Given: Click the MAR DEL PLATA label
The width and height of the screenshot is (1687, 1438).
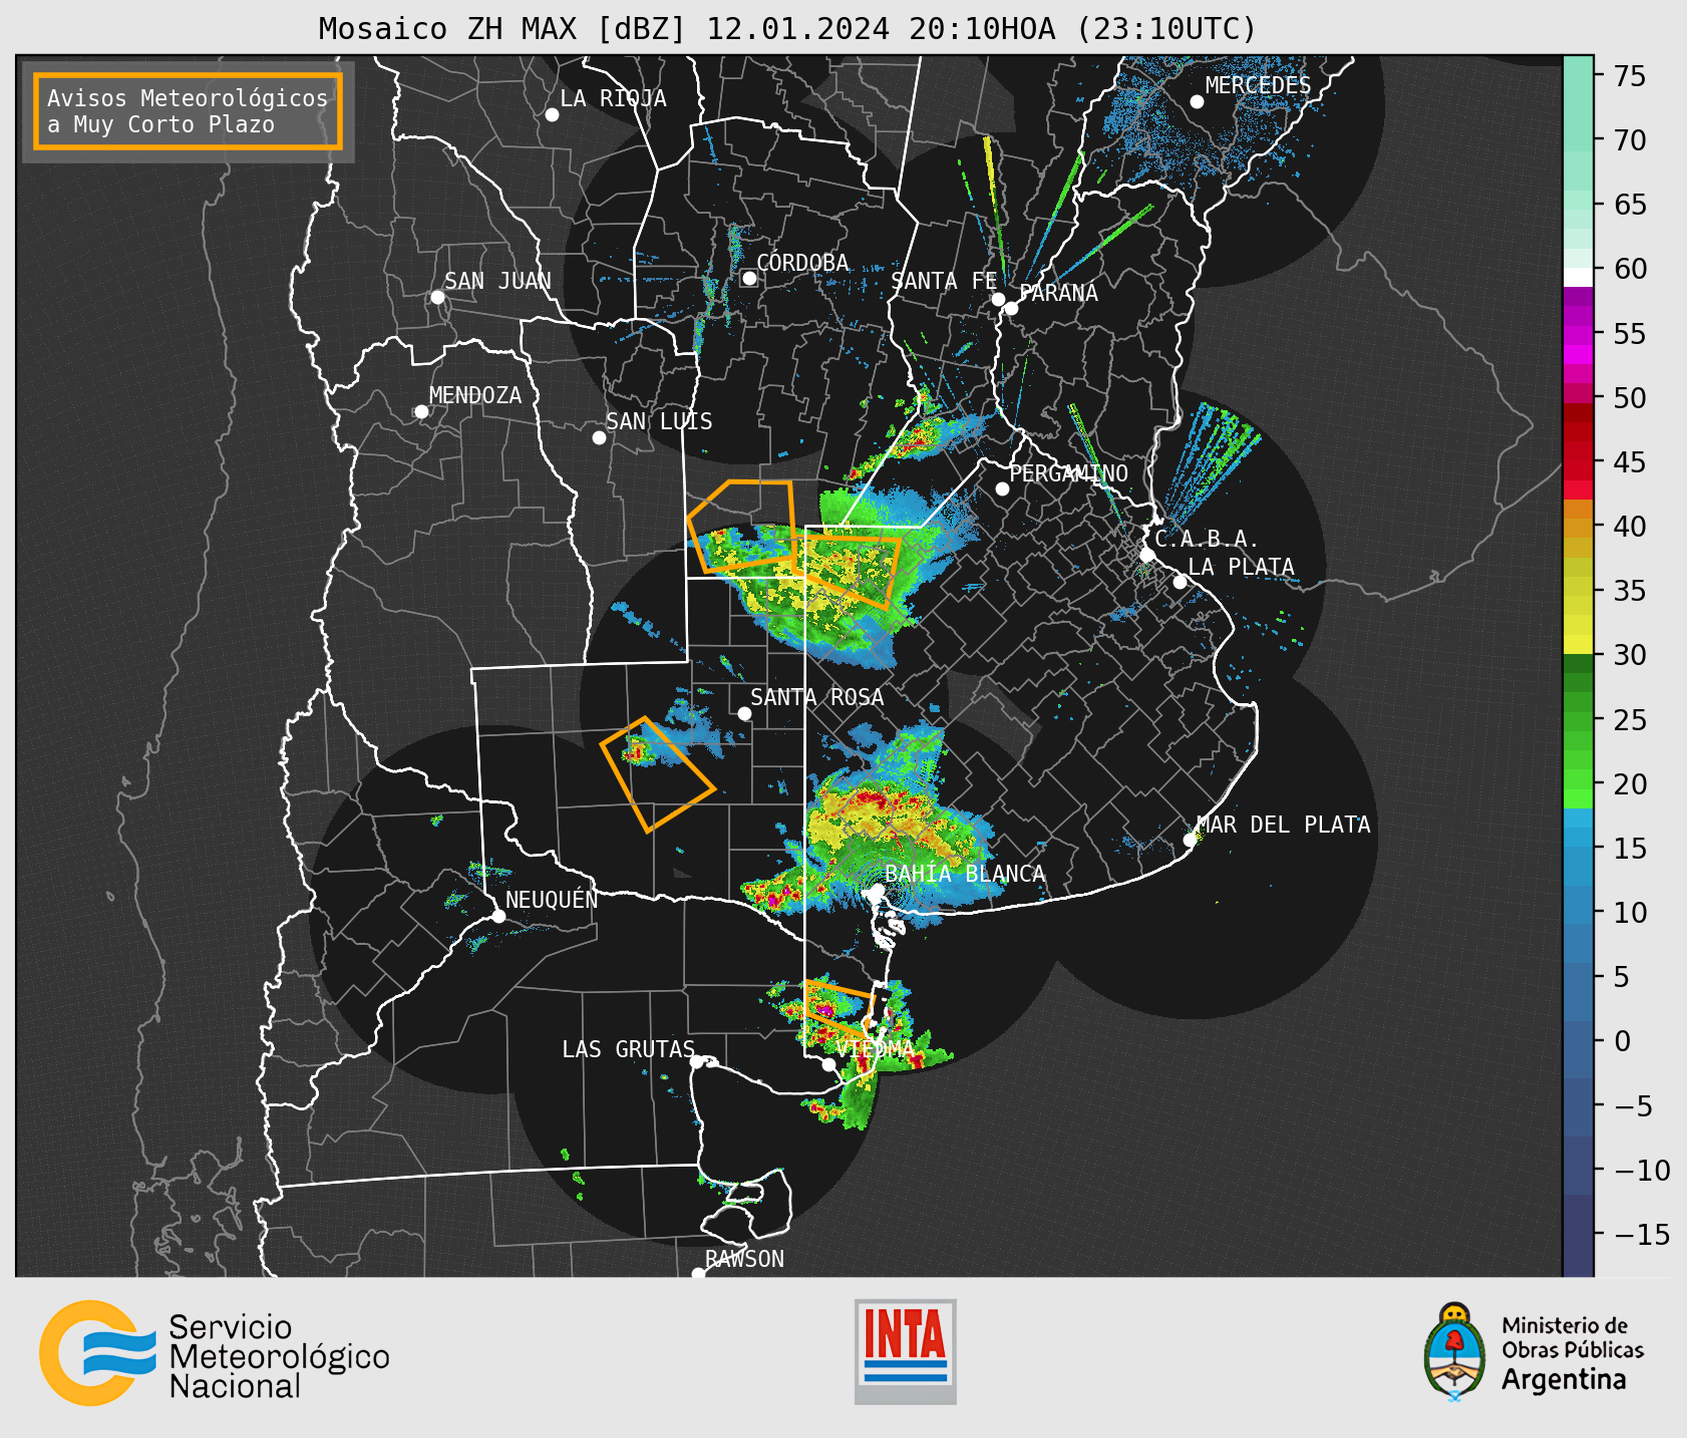Looking at the screenshot, I should tap(1283, 825).
